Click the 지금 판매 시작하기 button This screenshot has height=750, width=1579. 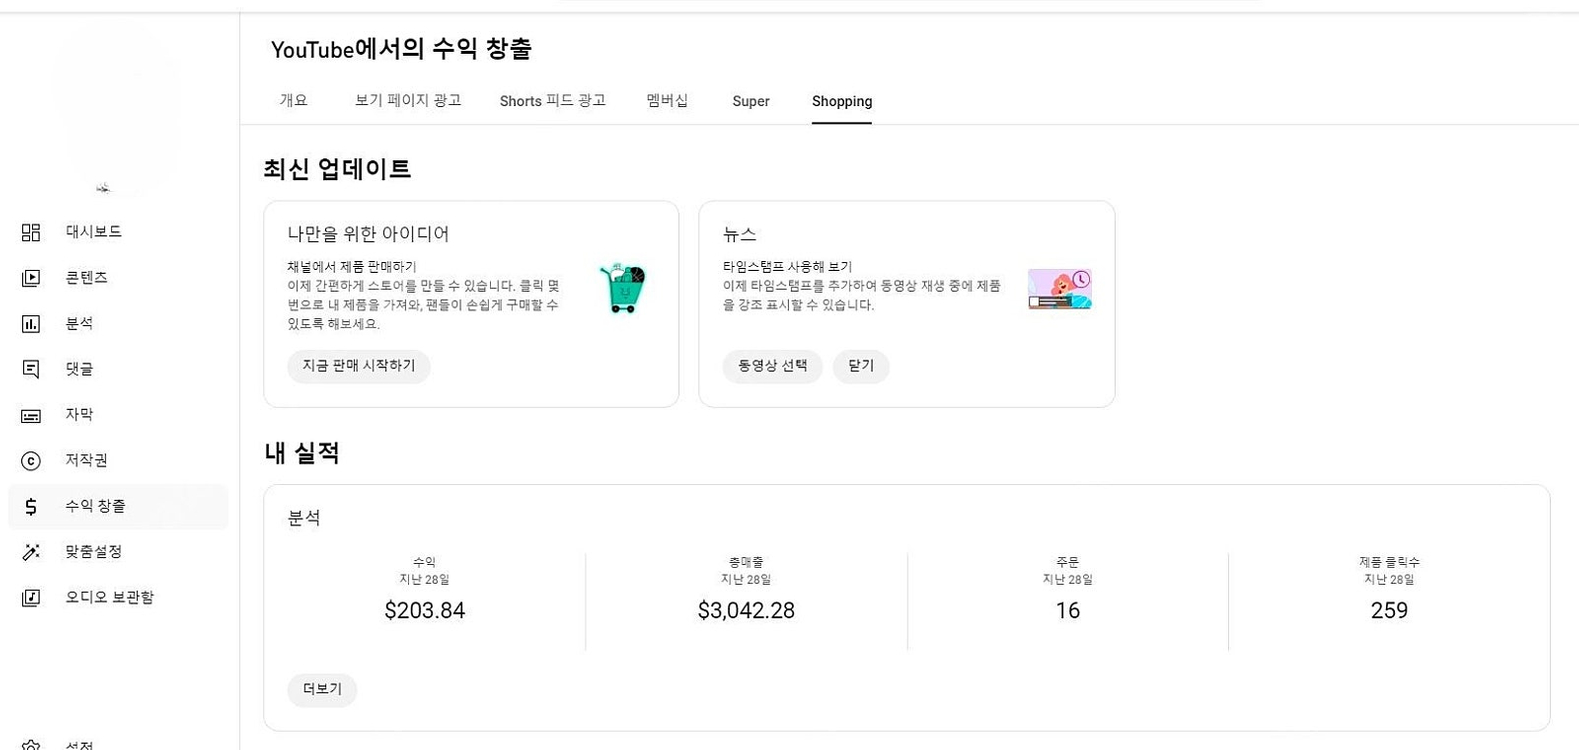tap(358, 366)
